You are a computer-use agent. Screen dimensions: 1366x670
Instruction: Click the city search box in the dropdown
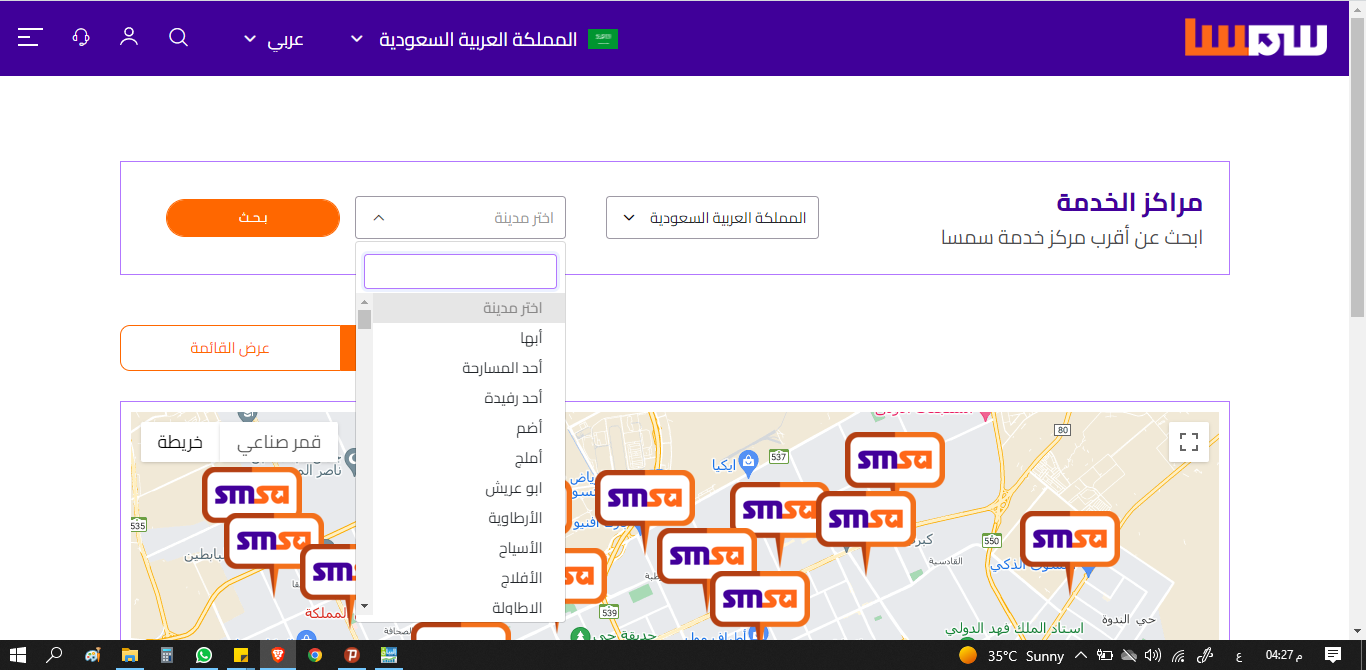pyautogui.click(x=460, y=271)
